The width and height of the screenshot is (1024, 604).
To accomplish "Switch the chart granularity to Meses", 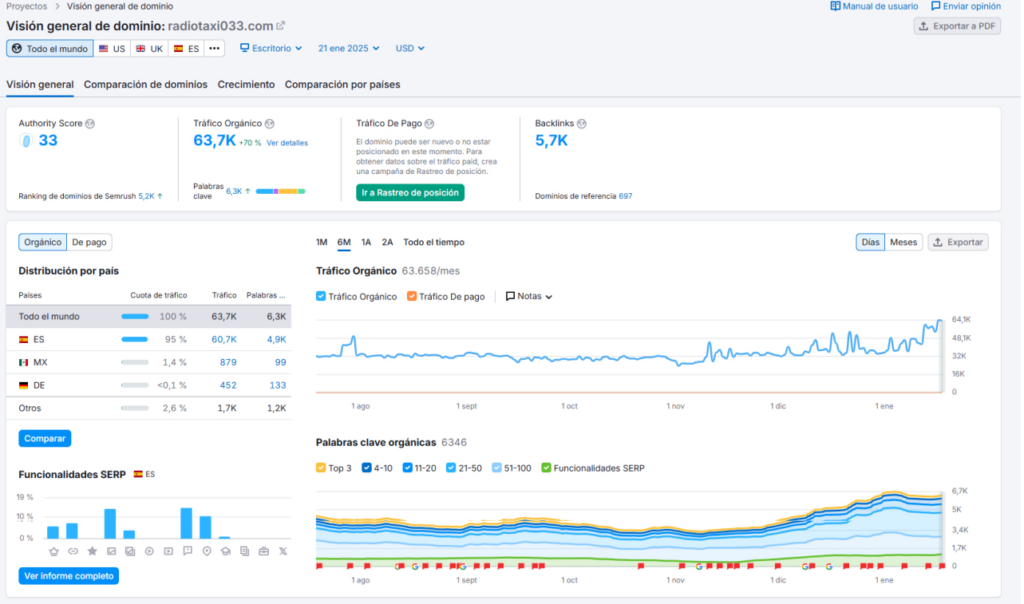I will pyautogui.click(x=903, y=242).
